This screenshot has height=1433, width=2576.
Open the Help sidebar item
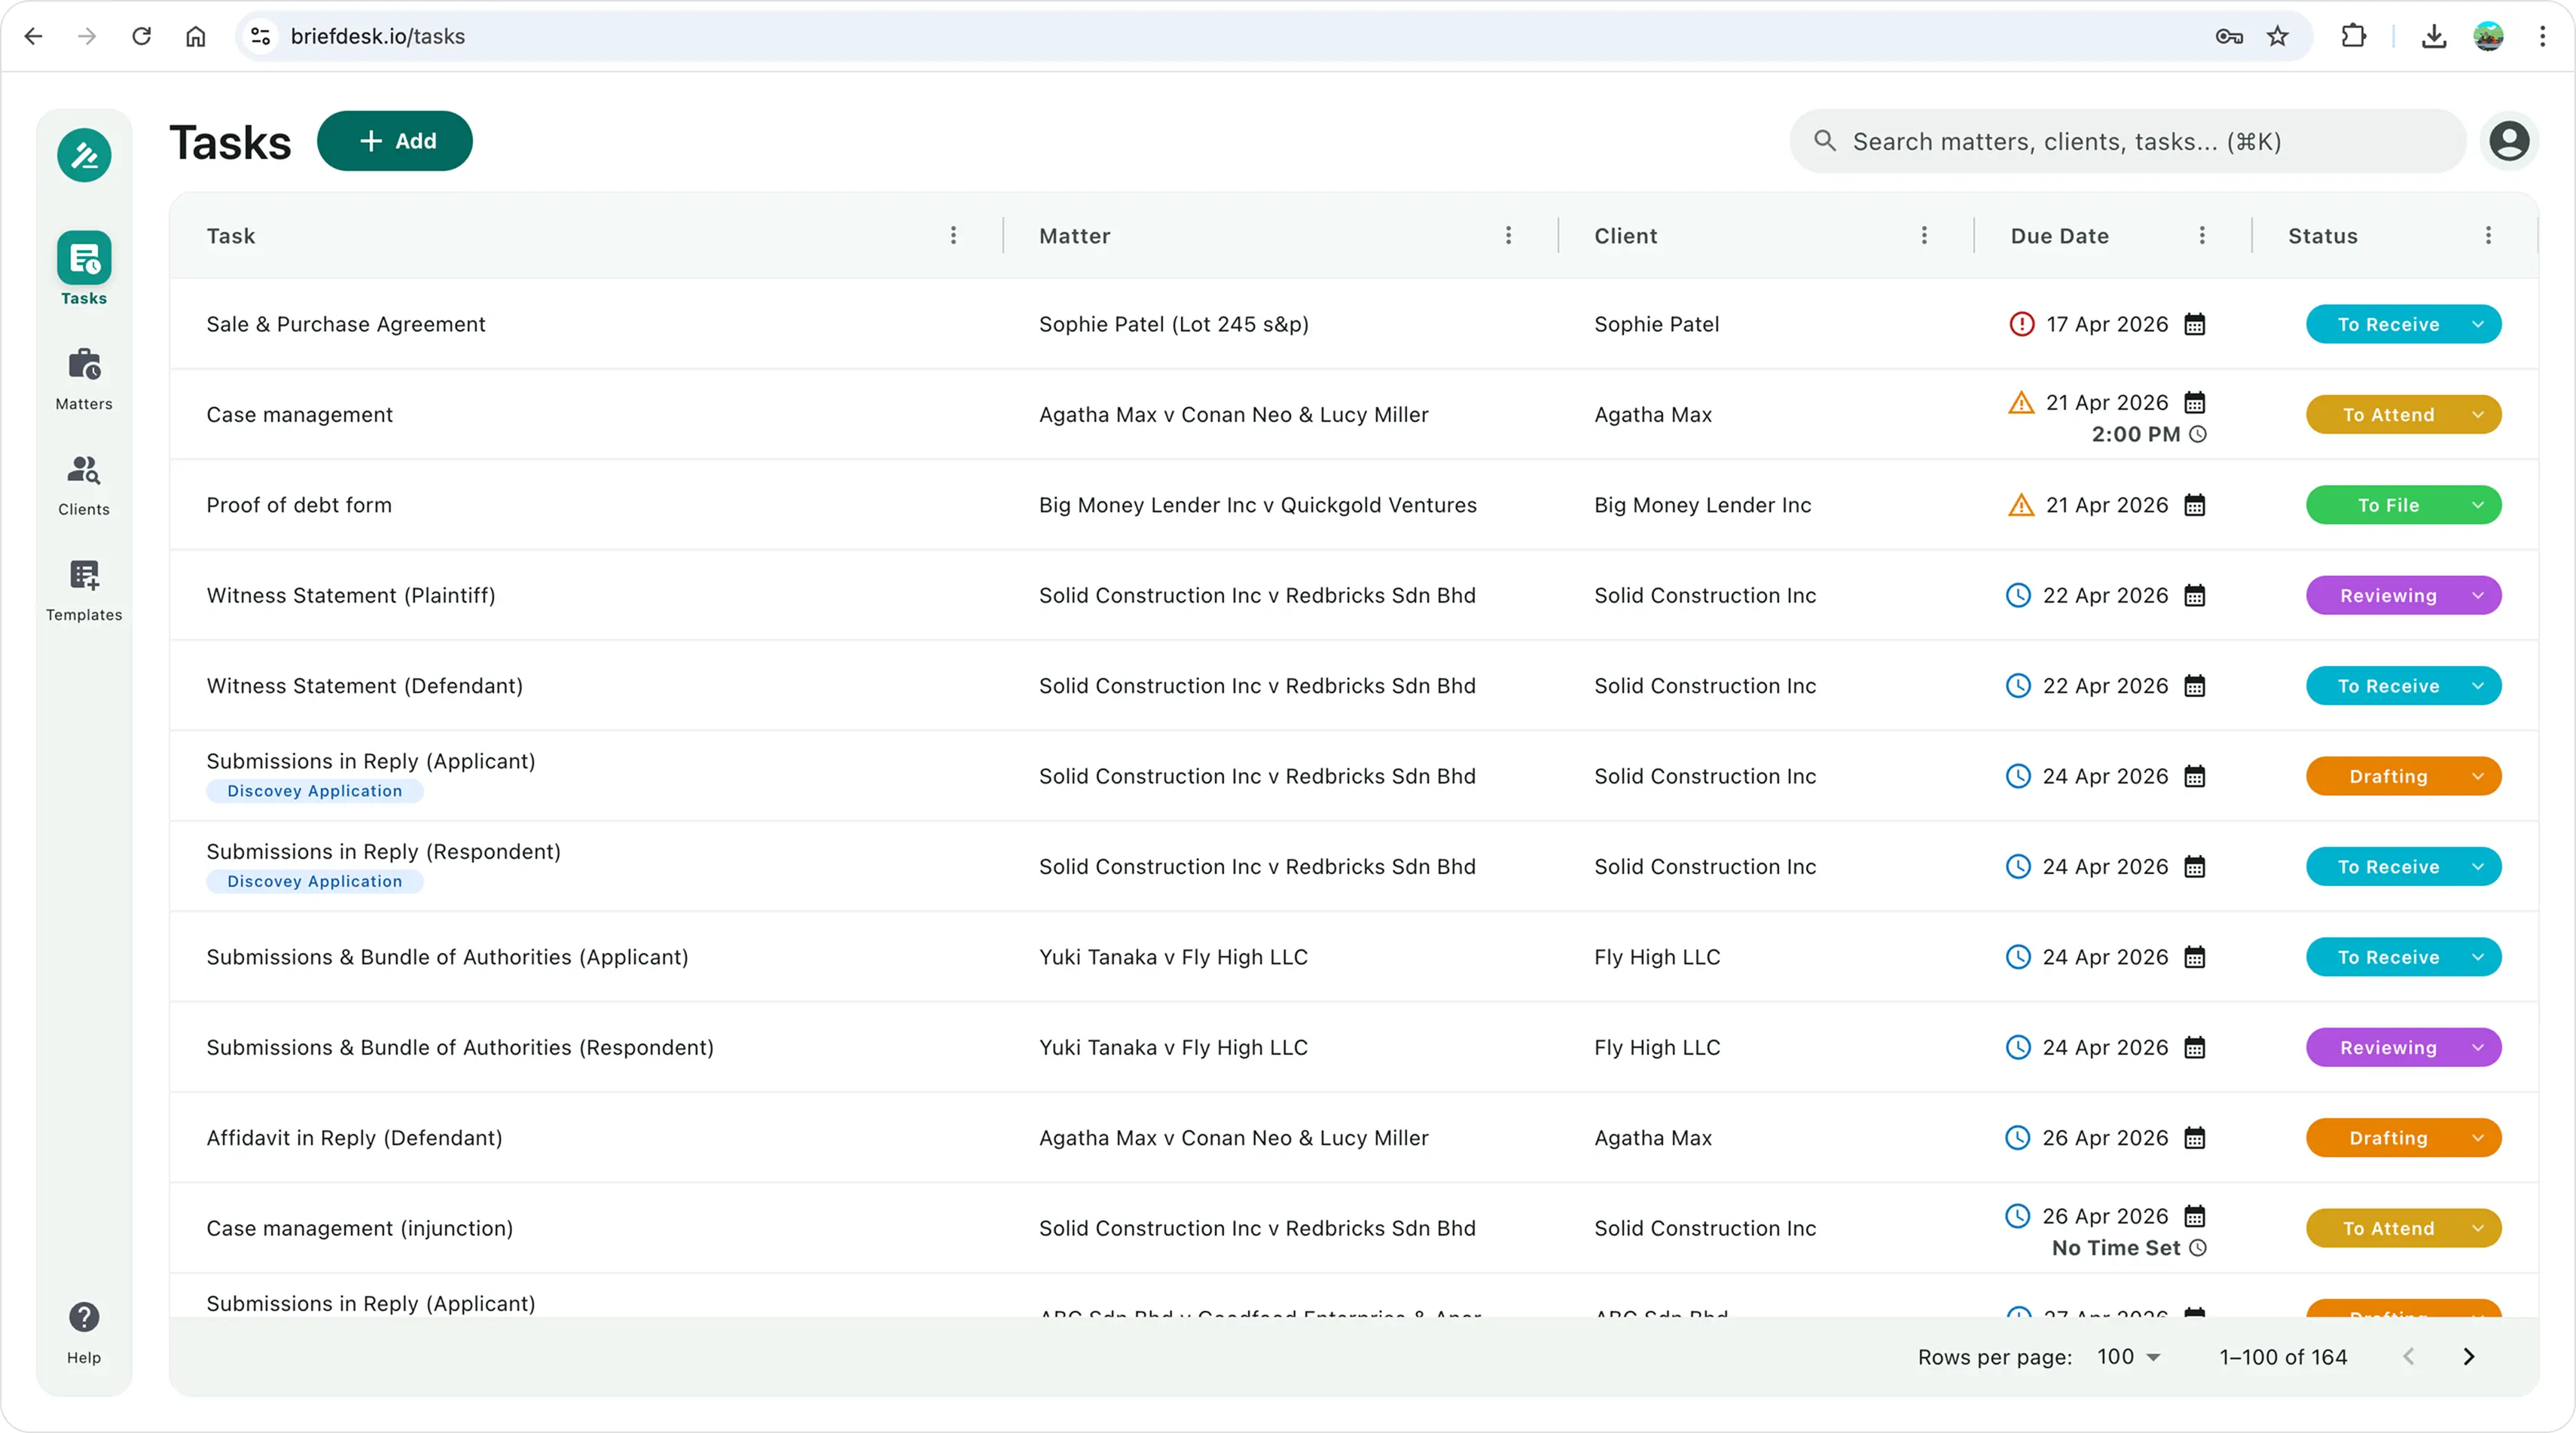[84, 1332]
